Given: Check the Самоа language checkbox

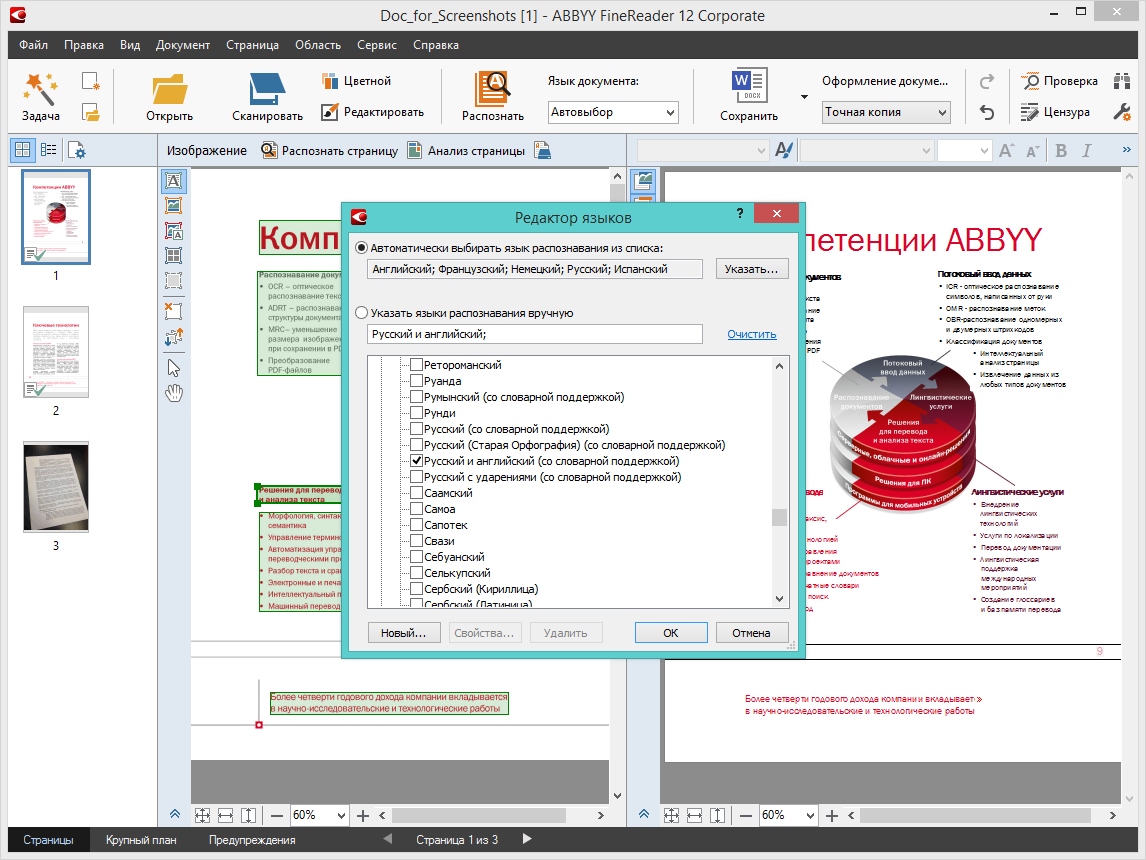Looking at the screenshot, I should [x=417, y=509].
